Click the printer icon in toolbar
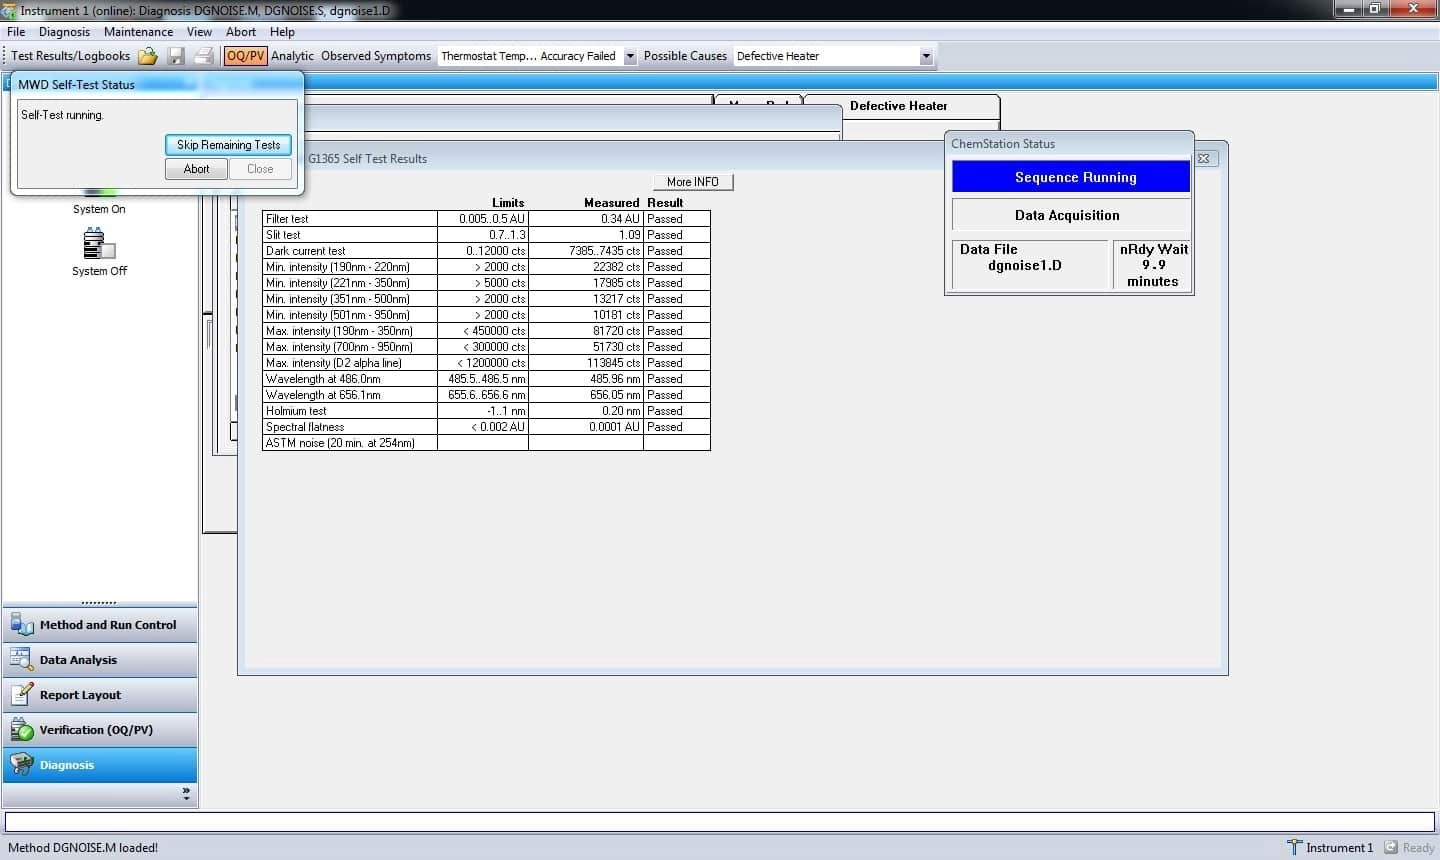The height and width of the screenshot is (860, 1440). click(204, 56)
